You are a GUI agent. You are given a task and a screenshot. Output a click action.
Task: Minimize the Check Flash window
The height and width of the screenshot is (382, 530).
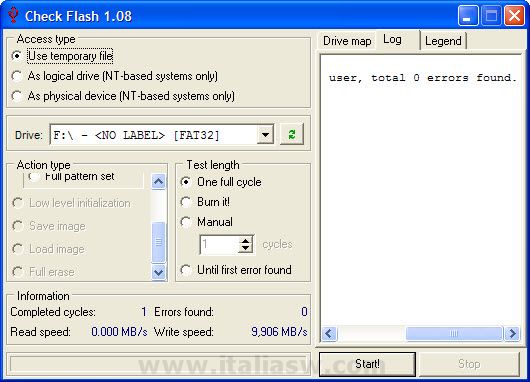468,16
